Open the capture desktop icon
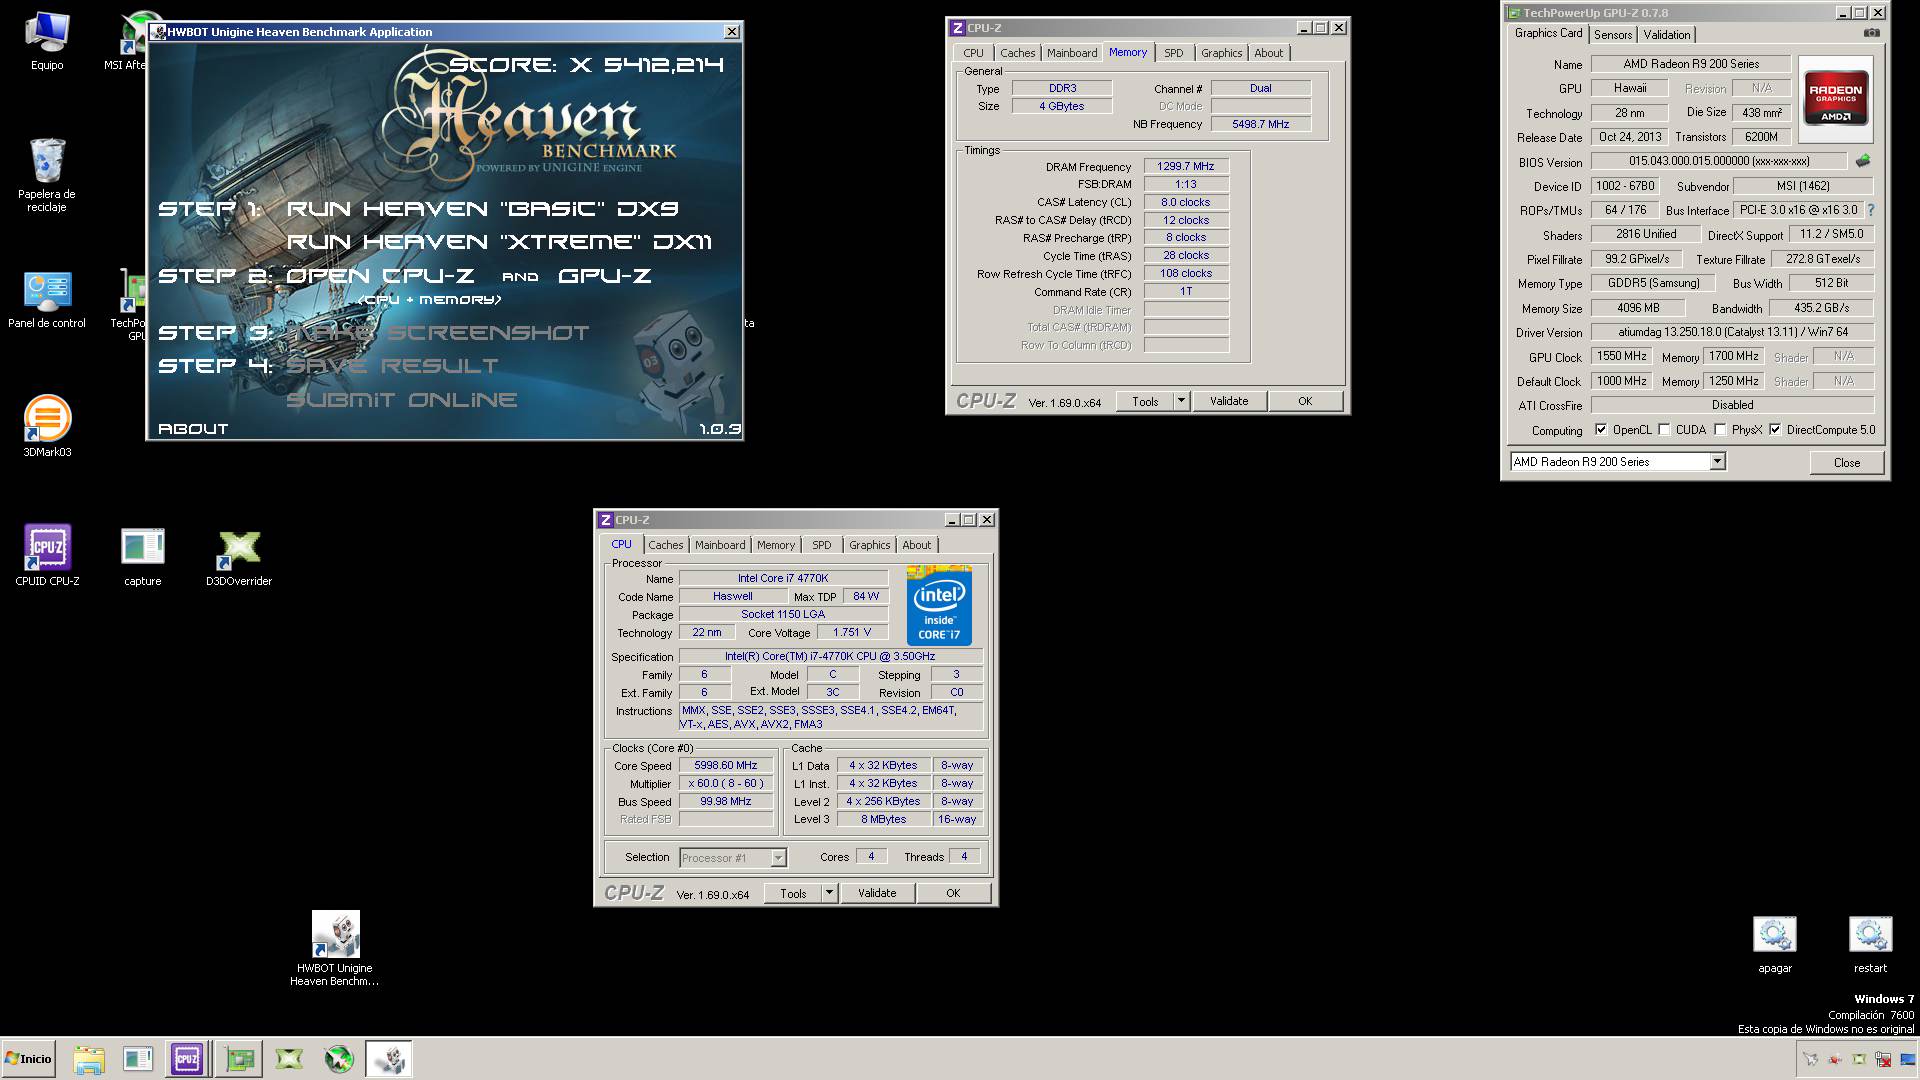This screenshot has height=1080, width=1920. pyautogui.click(x=142, y=555)
